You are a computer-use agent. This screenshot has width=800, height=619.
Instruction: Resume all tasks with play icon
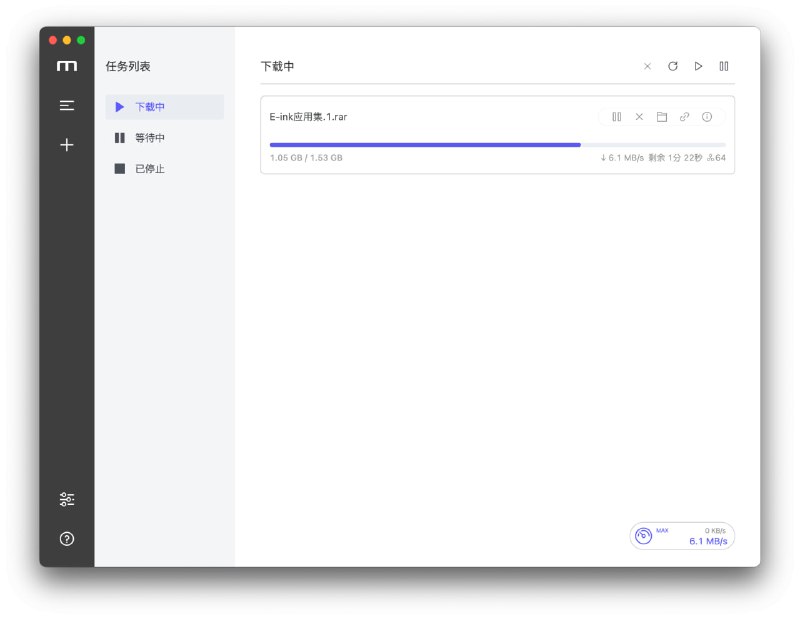(698, 66)
